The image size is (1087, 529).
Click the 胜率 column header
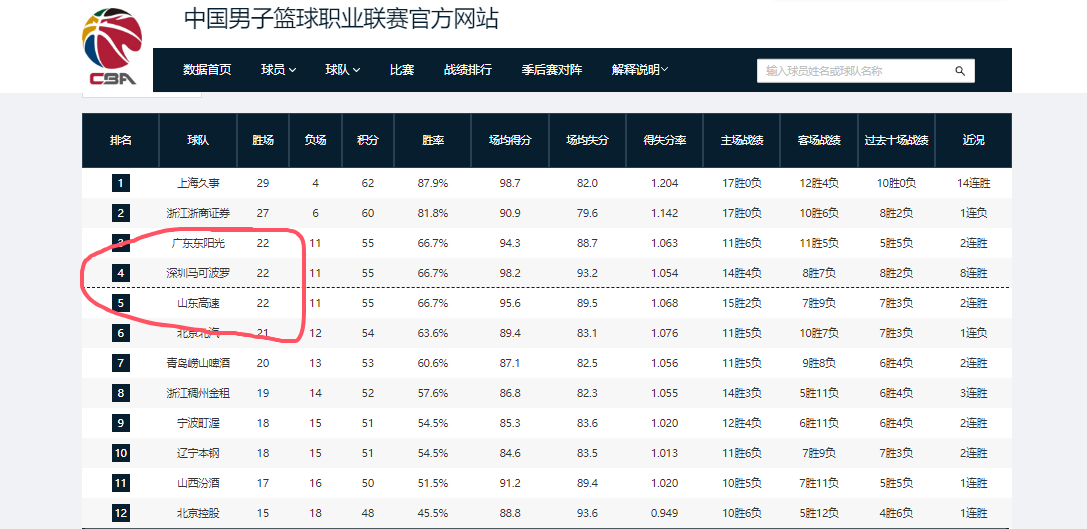(433, 141)
